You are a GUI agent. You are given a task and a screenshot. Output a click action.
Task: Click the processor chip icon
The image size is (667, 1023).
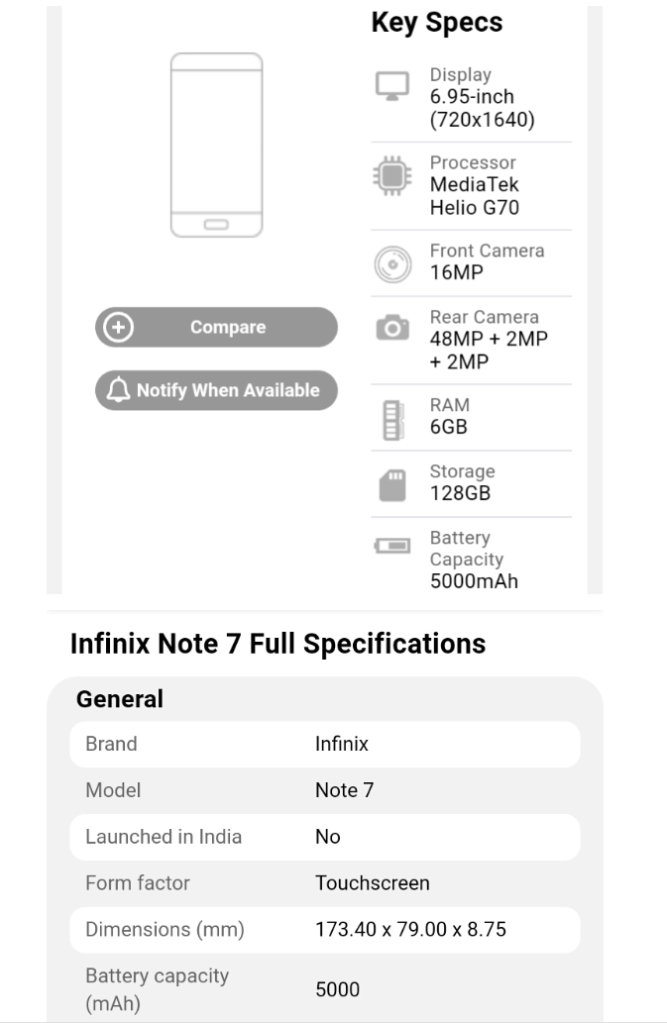(392, 176)
